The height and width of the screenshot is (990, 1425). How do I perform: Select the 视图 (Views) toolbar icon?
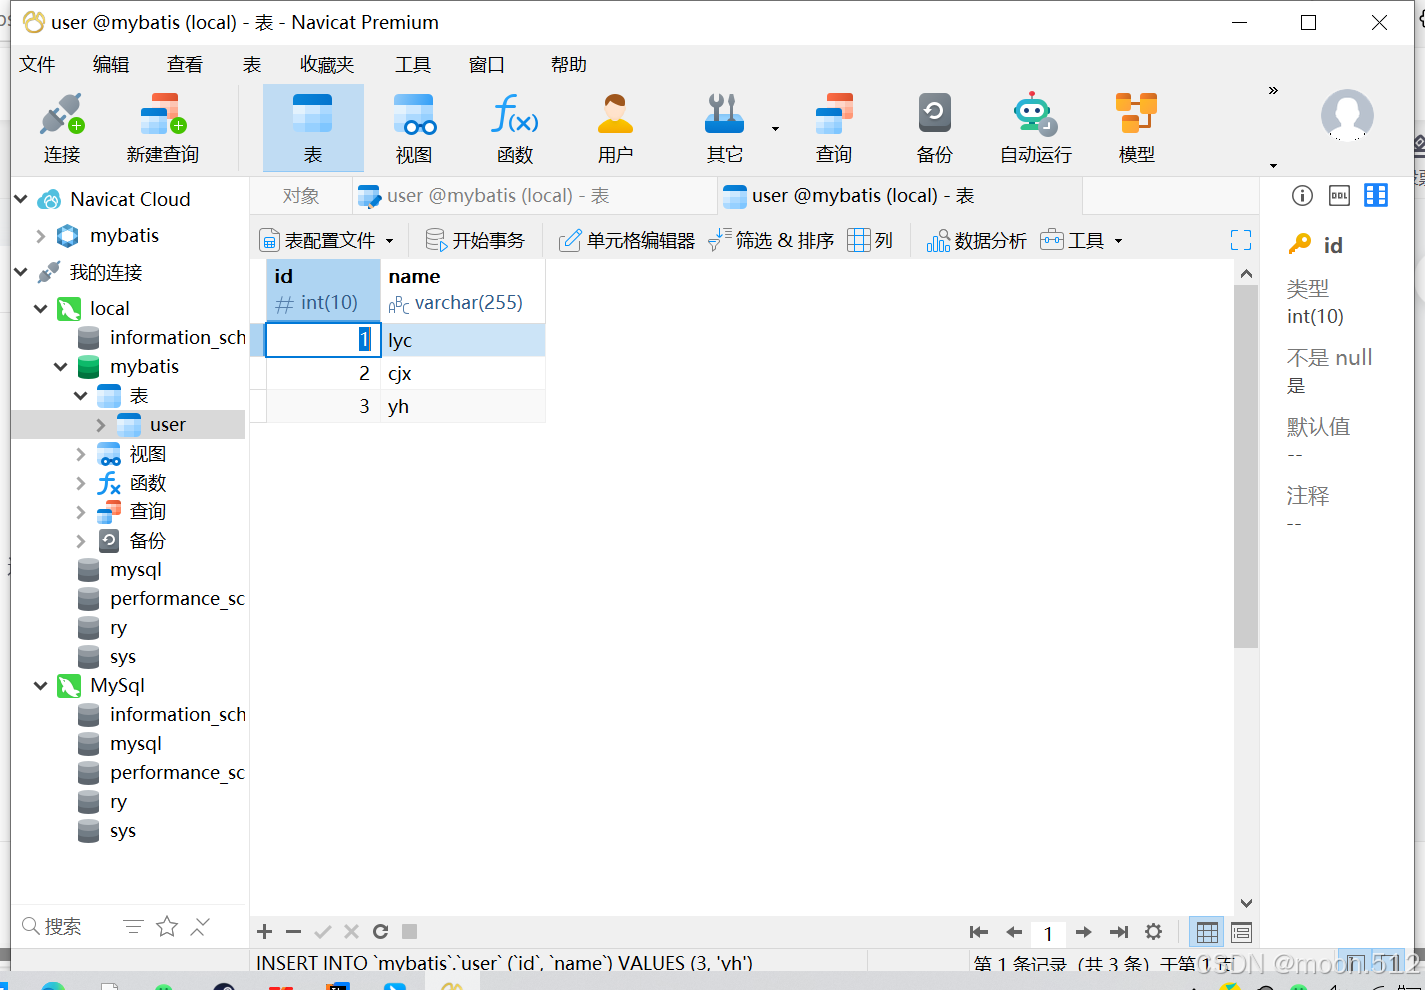[414, 125]
